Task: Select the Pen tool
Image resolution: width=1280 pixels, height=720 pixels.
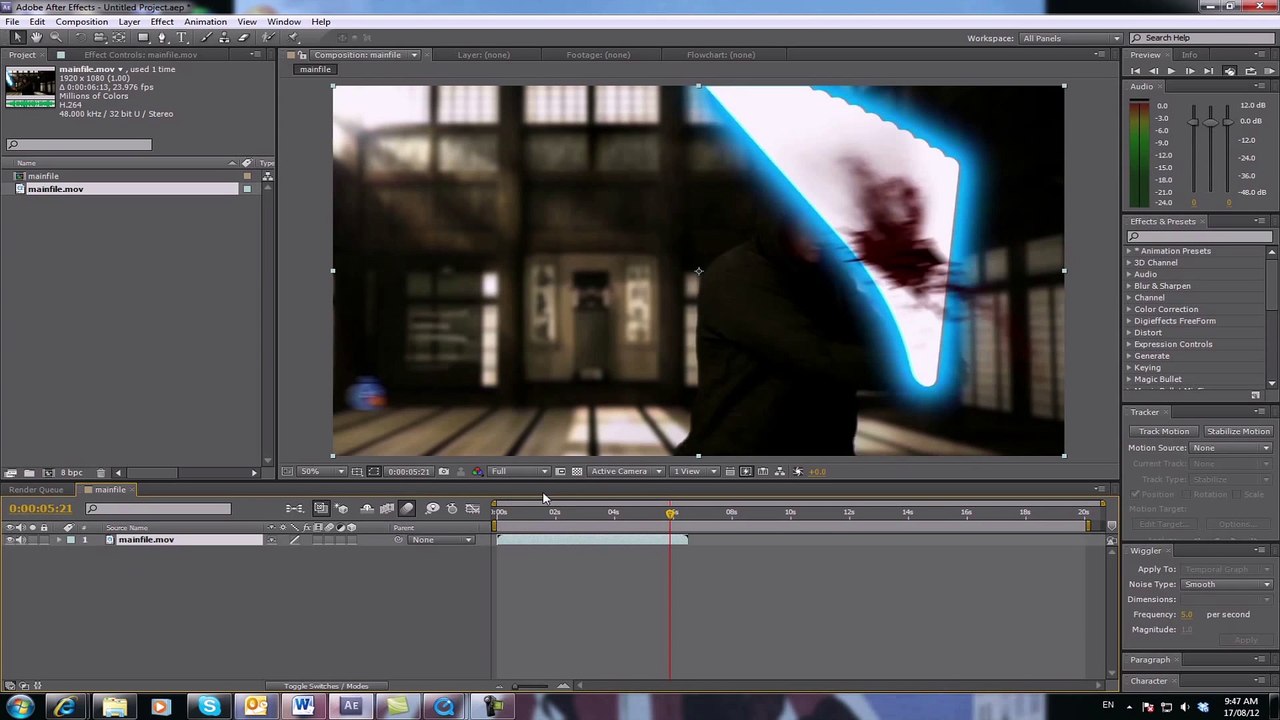Action: pos(162,38)
